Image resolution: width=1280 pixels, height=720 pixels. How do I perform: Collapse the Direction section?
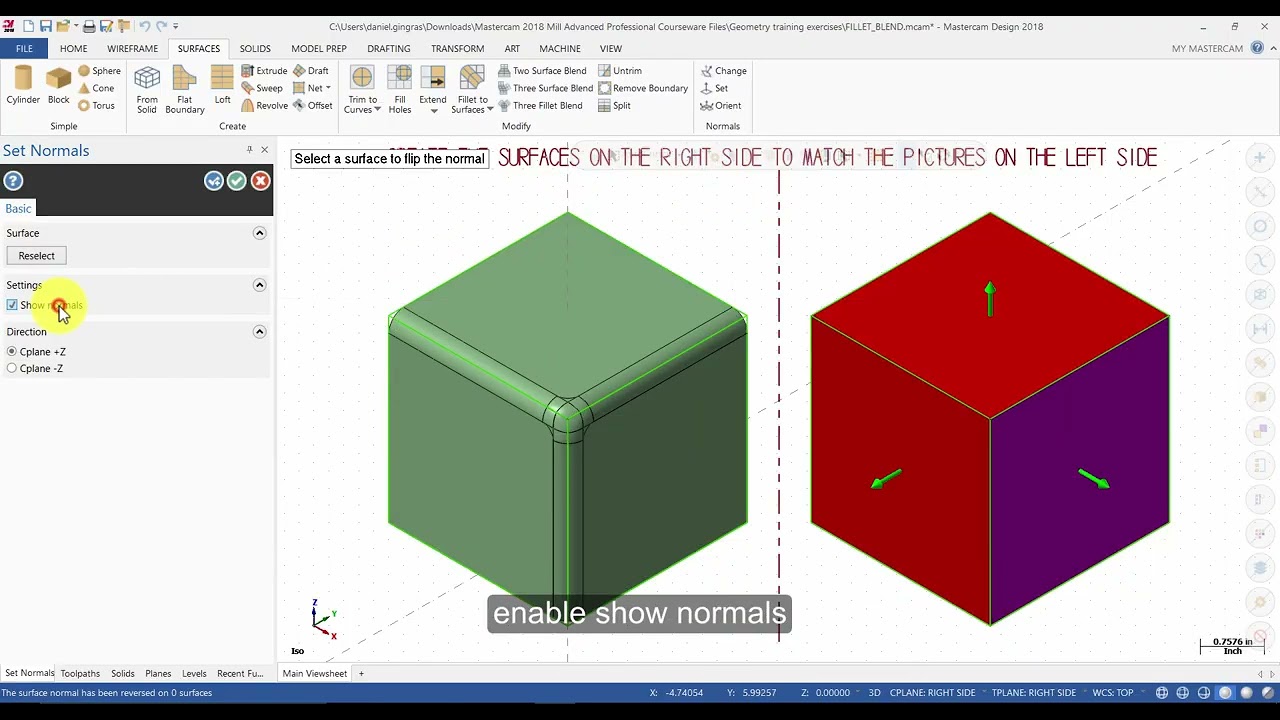click(x=259, y=332)
